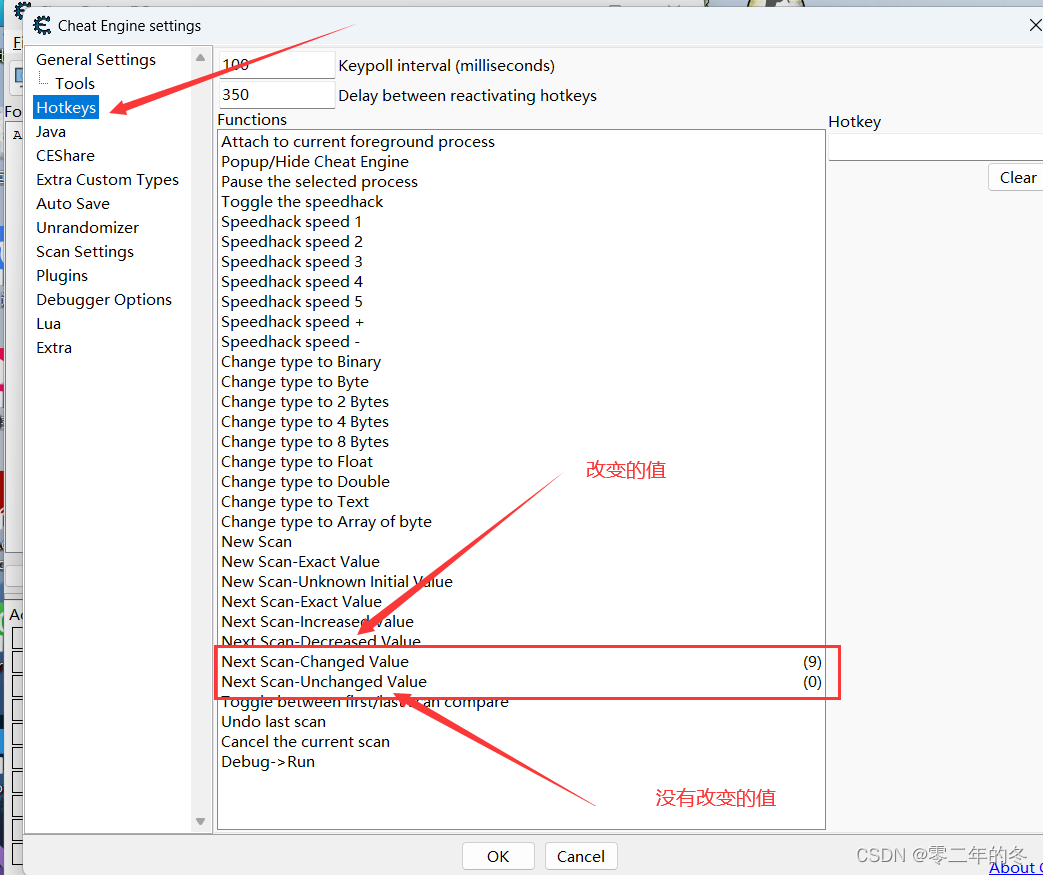Image resolution: width=1043 pixels, height=875 pixels.
Task: Click the delay between reactivating hotkeys field
Action: (277, 94)
